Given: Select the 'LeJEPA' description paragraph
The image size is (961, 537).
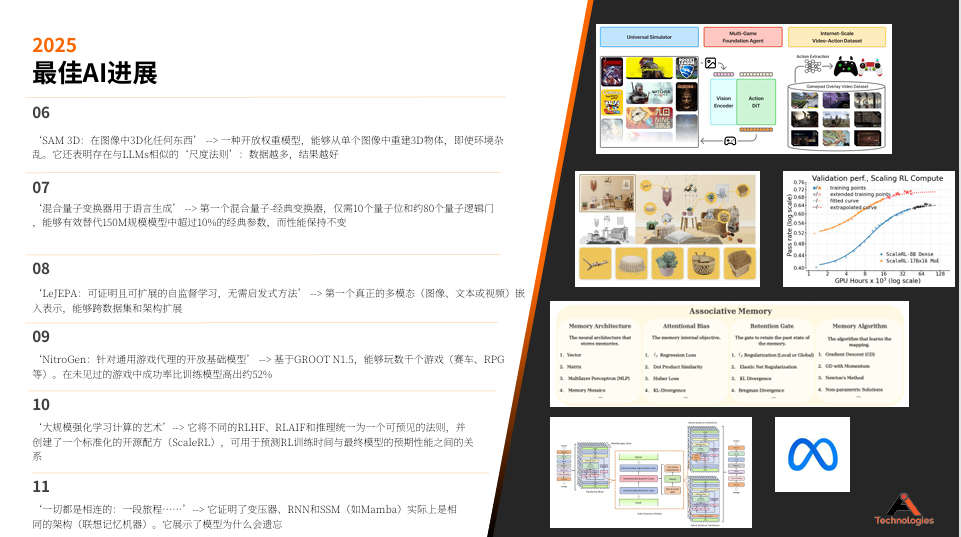Looking at the screenshot, I should tap(279, 300).
